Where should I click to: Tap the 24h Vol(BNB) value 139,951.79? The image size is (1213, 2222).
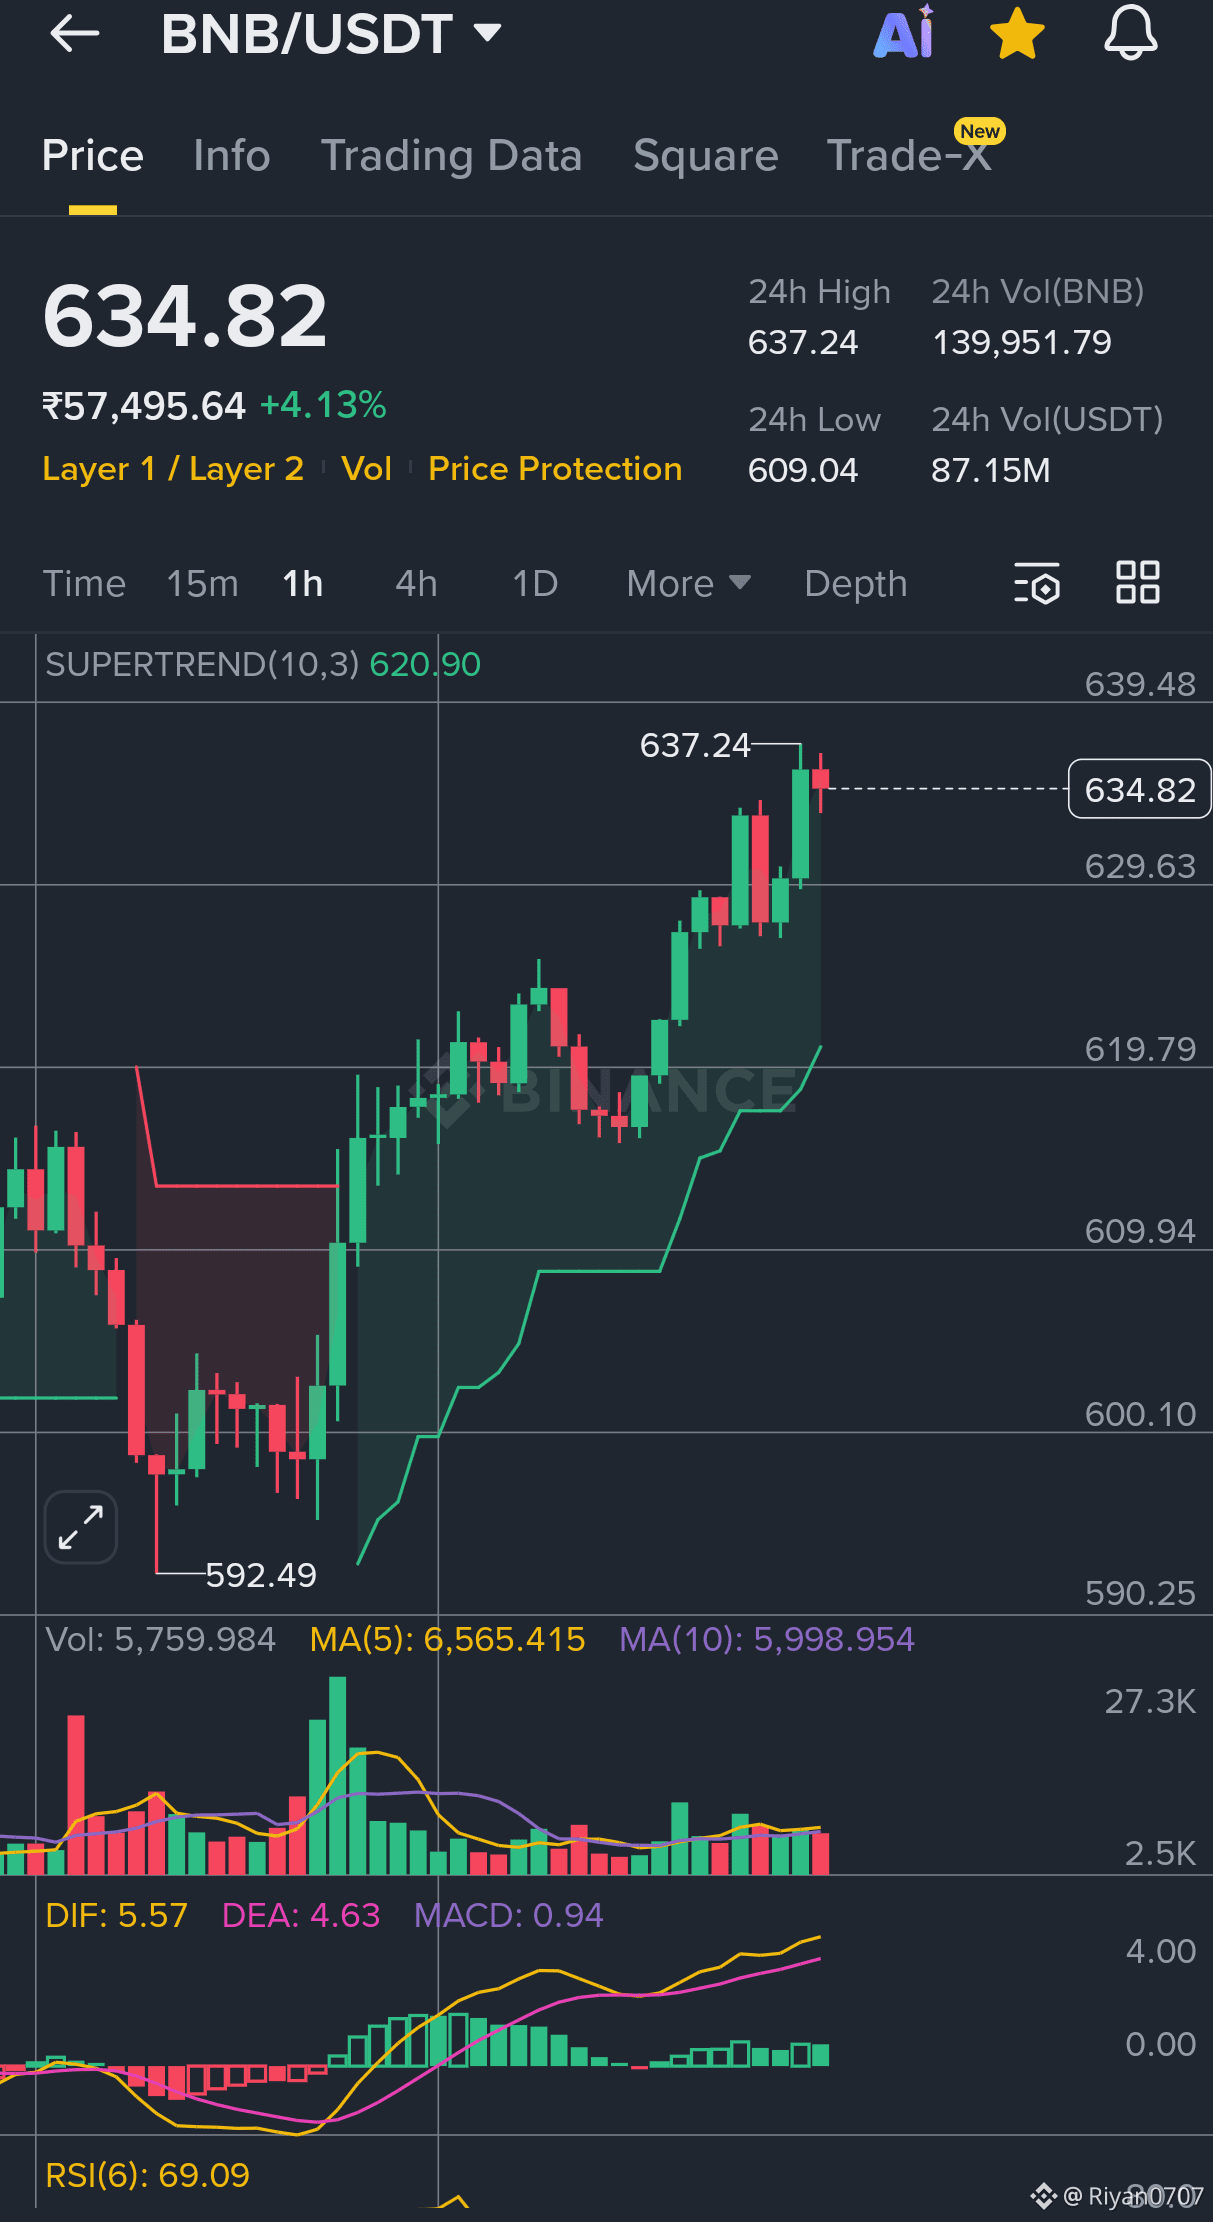click(x=1022, y=343)
